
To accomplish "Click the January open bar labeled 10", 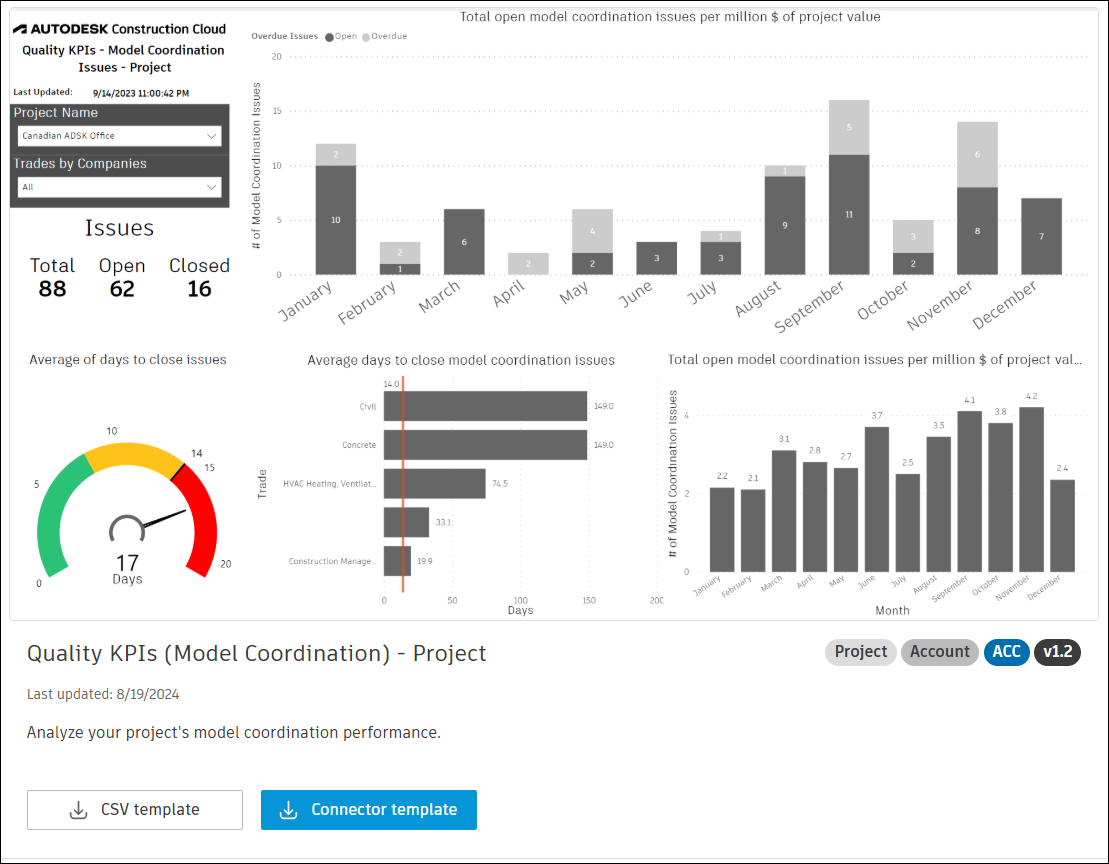I will coord(336,220).
